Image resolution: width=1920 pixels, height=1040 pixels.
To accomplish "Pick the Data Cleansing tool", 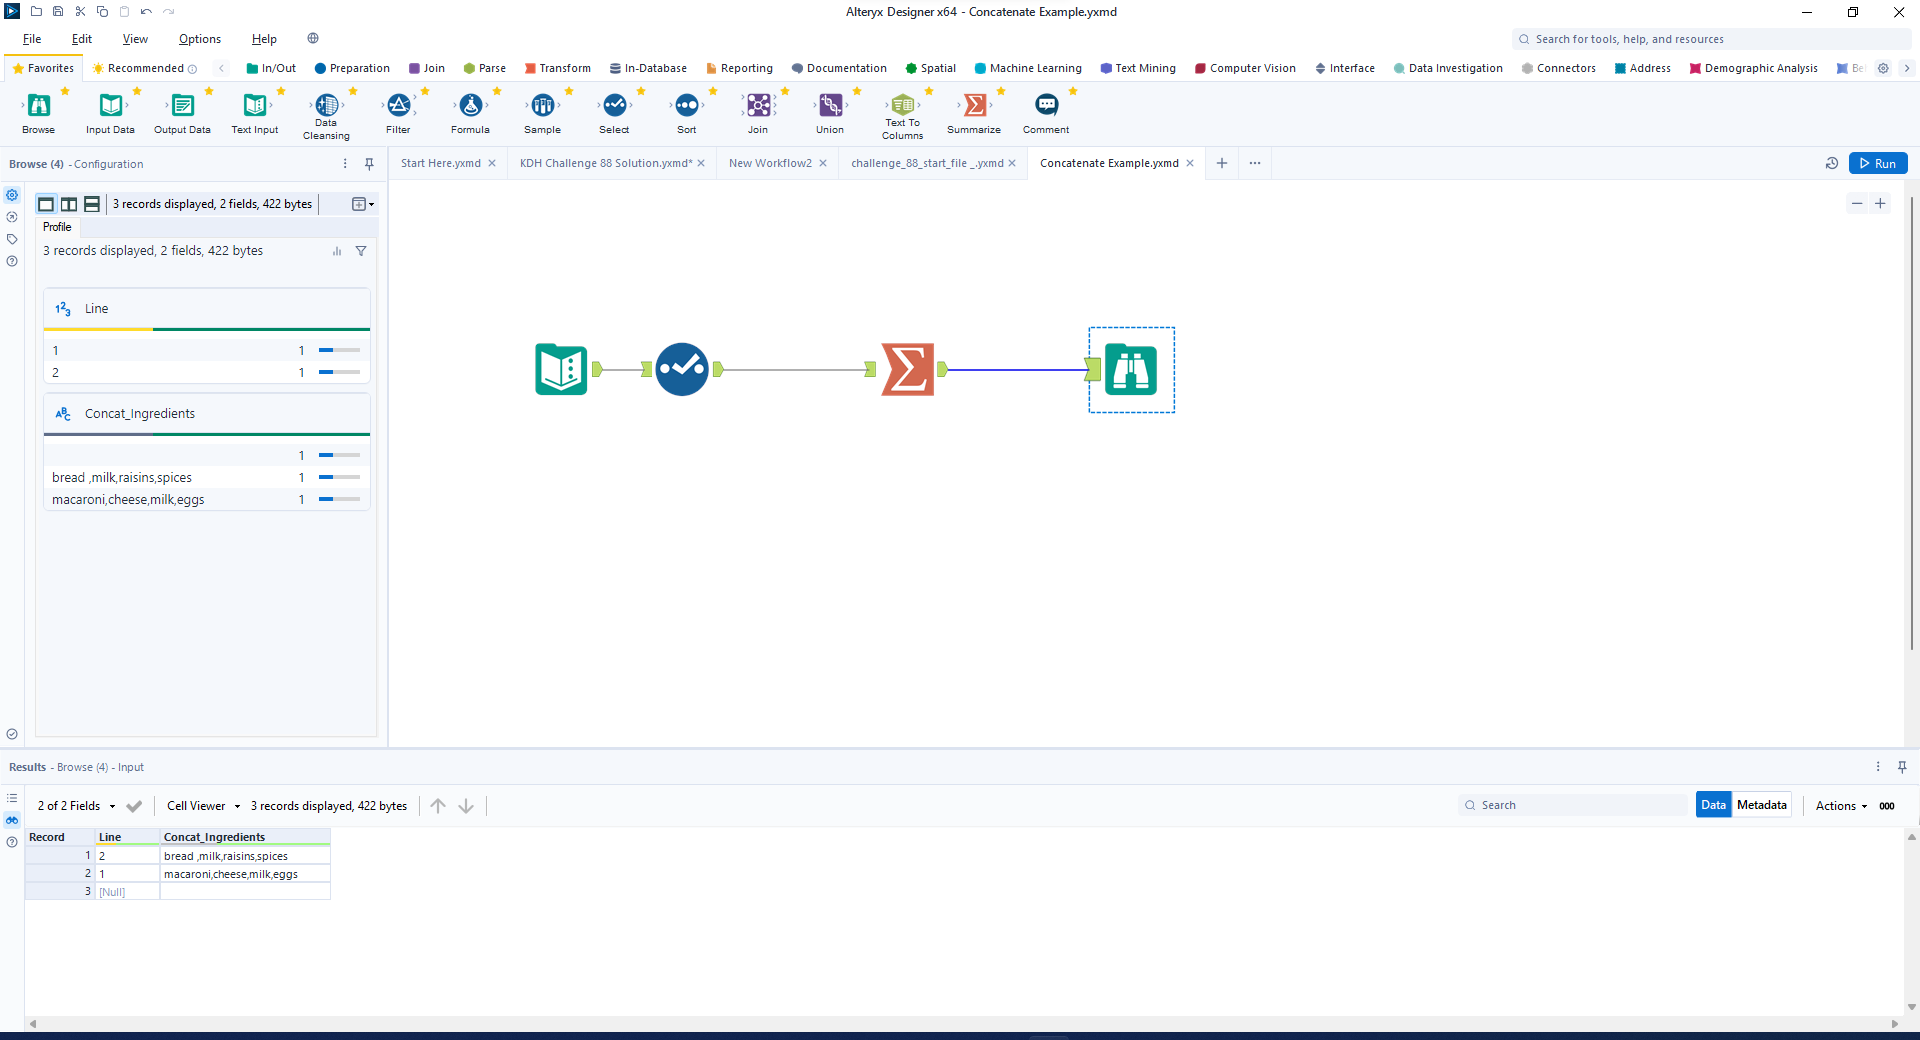I will [327, 114].
